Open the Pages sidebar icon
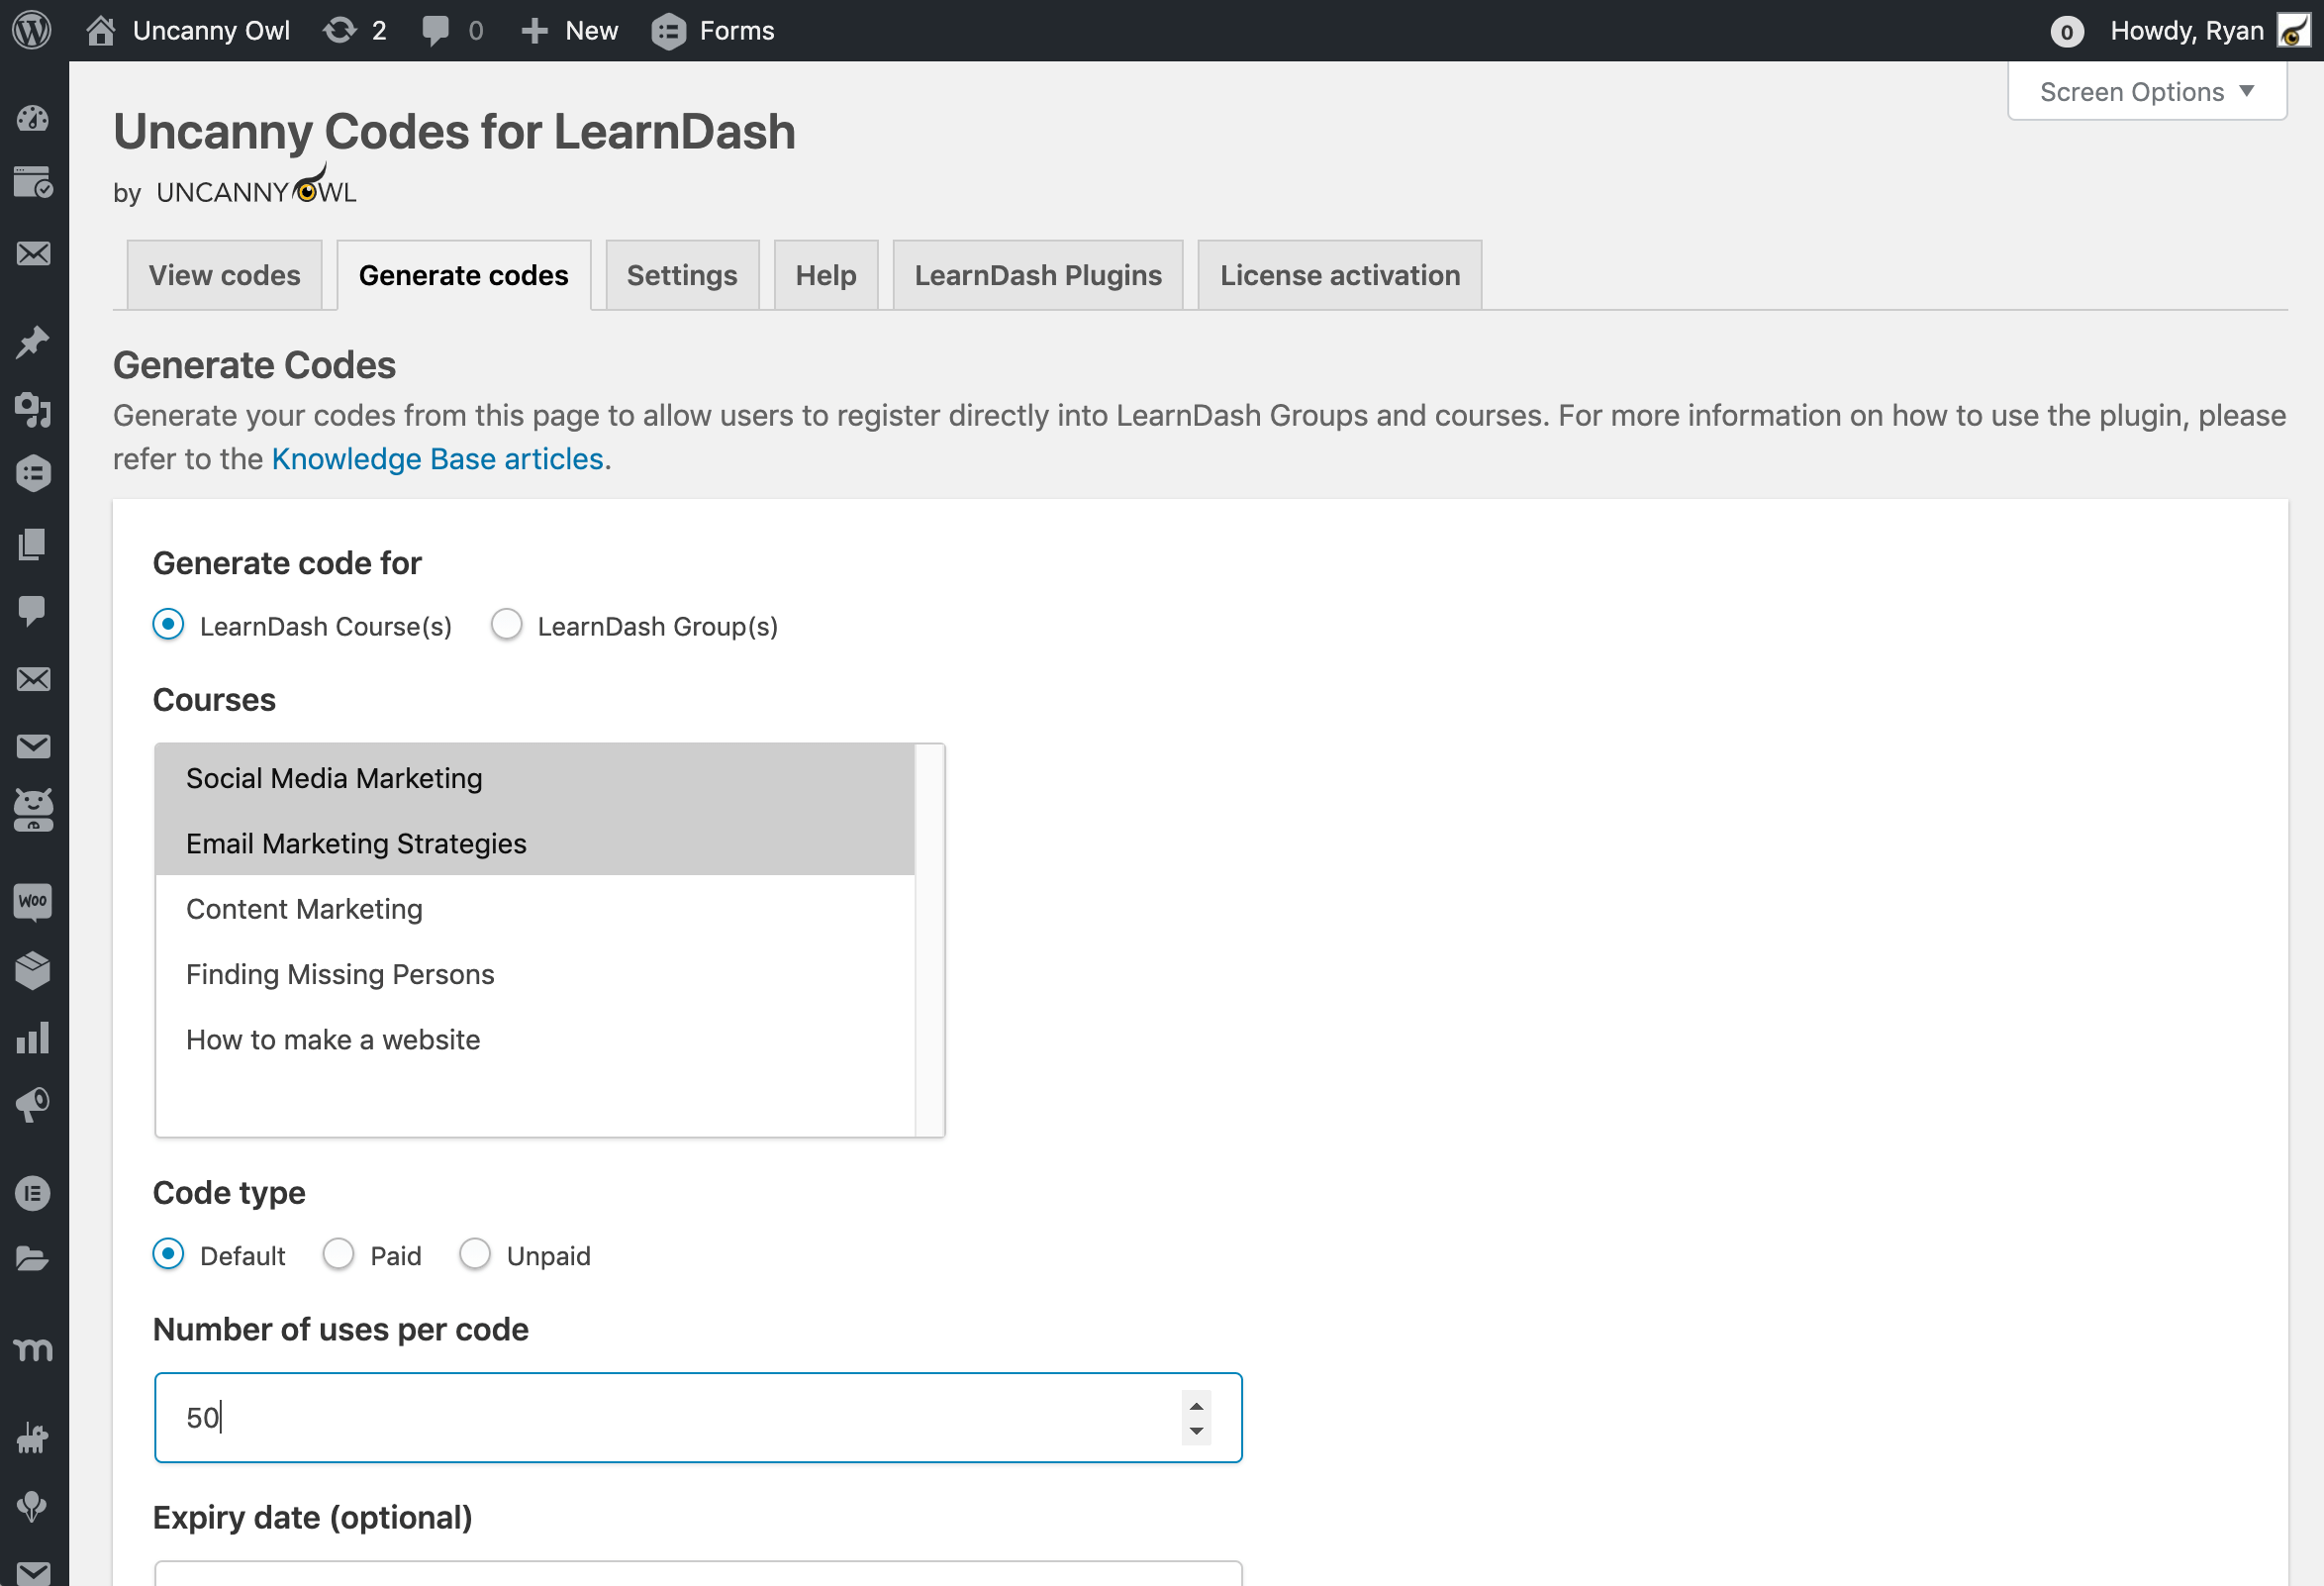Image resolution: width=2324 pixels, height=1586 pixels. (x=33, y=544)
